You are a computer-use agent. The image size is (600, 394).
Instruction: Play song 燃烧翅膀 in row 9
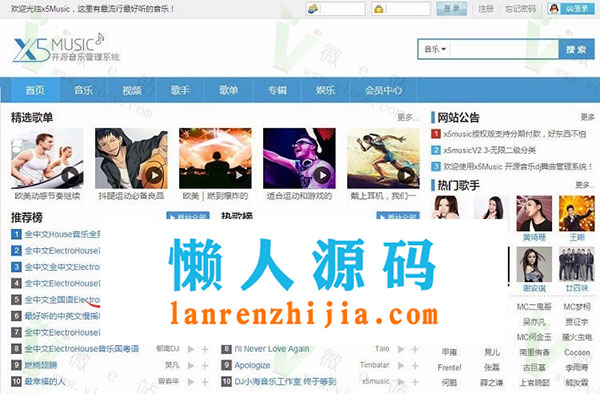(191, 366)
